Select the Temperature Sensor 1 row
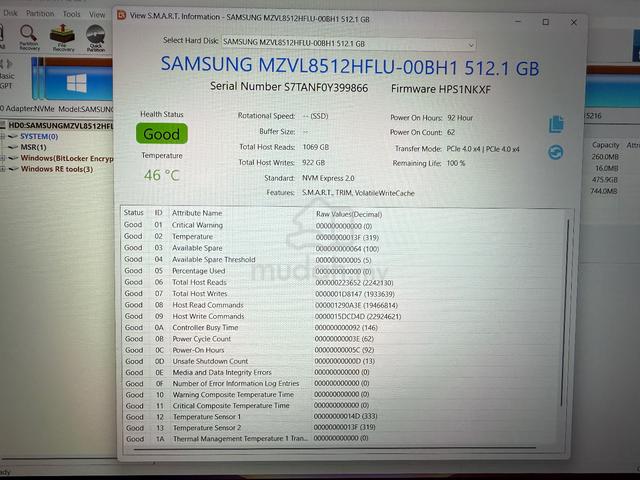This screenshot has height=480, width=640. [343, 417]
